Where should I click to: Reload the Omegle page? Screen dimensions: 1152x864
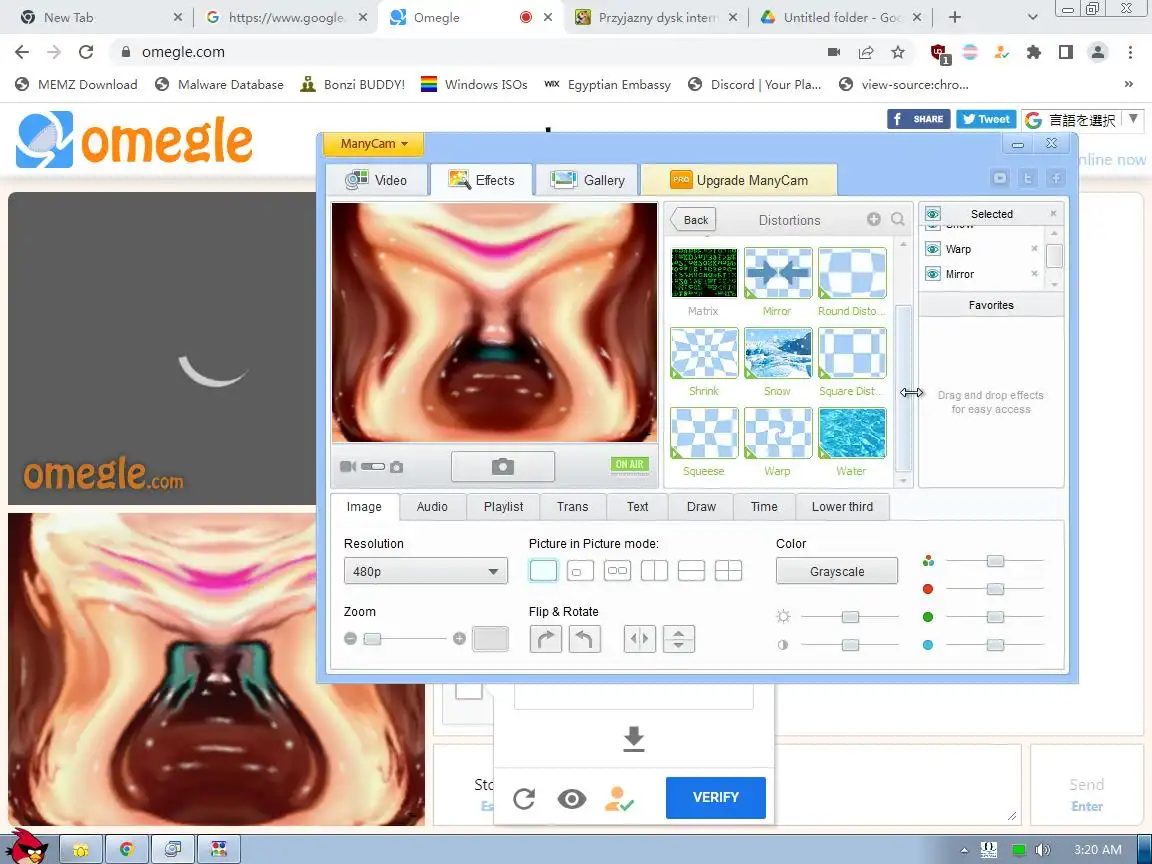pos(86,51)
